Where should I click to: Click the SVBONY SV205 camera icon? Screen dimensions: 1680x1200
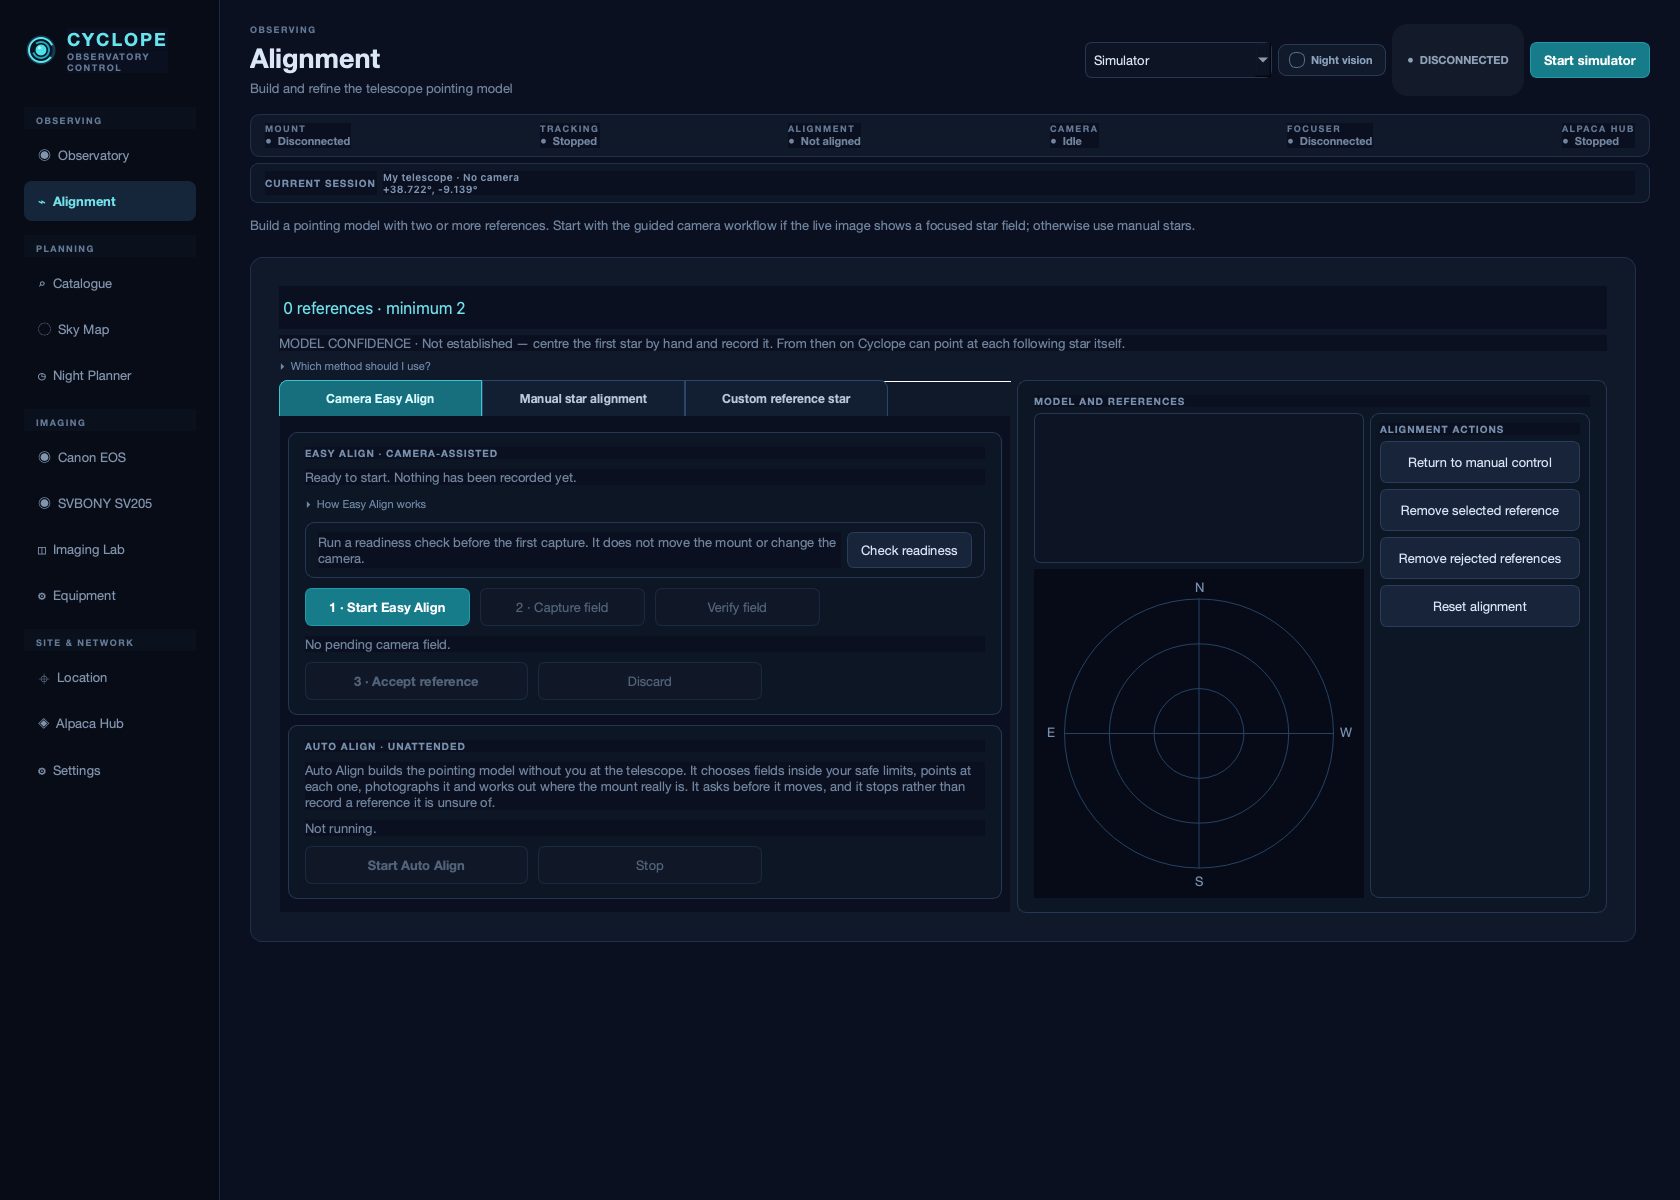(x=44, y=503)
